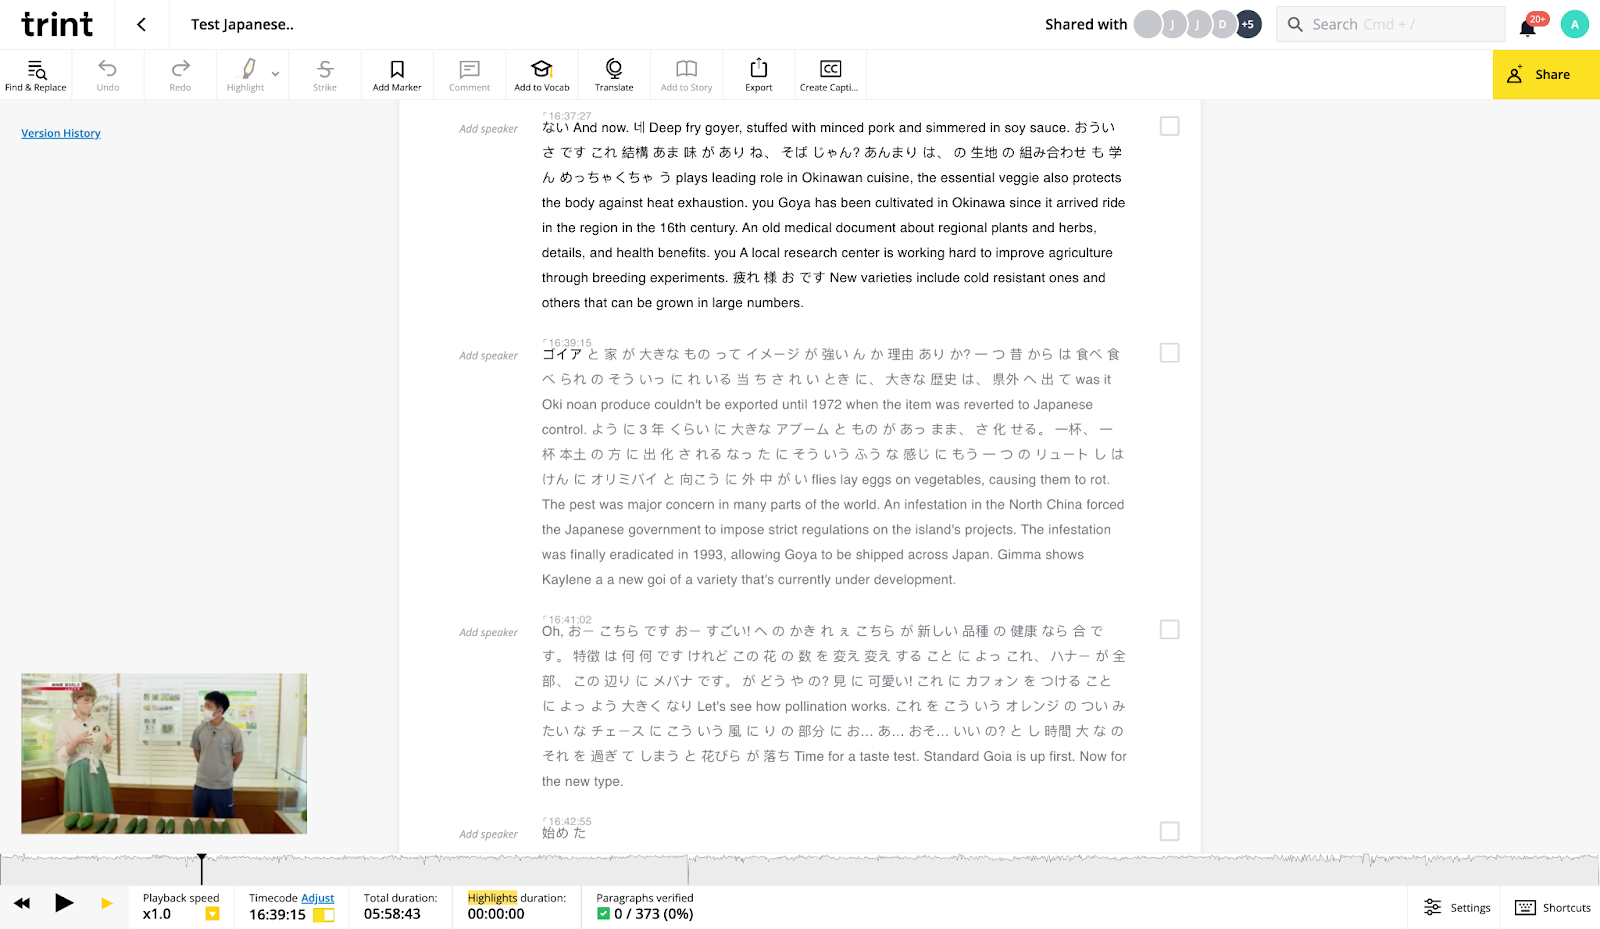This screenshot has height=929, width=1600.
Task: Click the 16:41:02 timestamp
Action: tap(569, 620)
